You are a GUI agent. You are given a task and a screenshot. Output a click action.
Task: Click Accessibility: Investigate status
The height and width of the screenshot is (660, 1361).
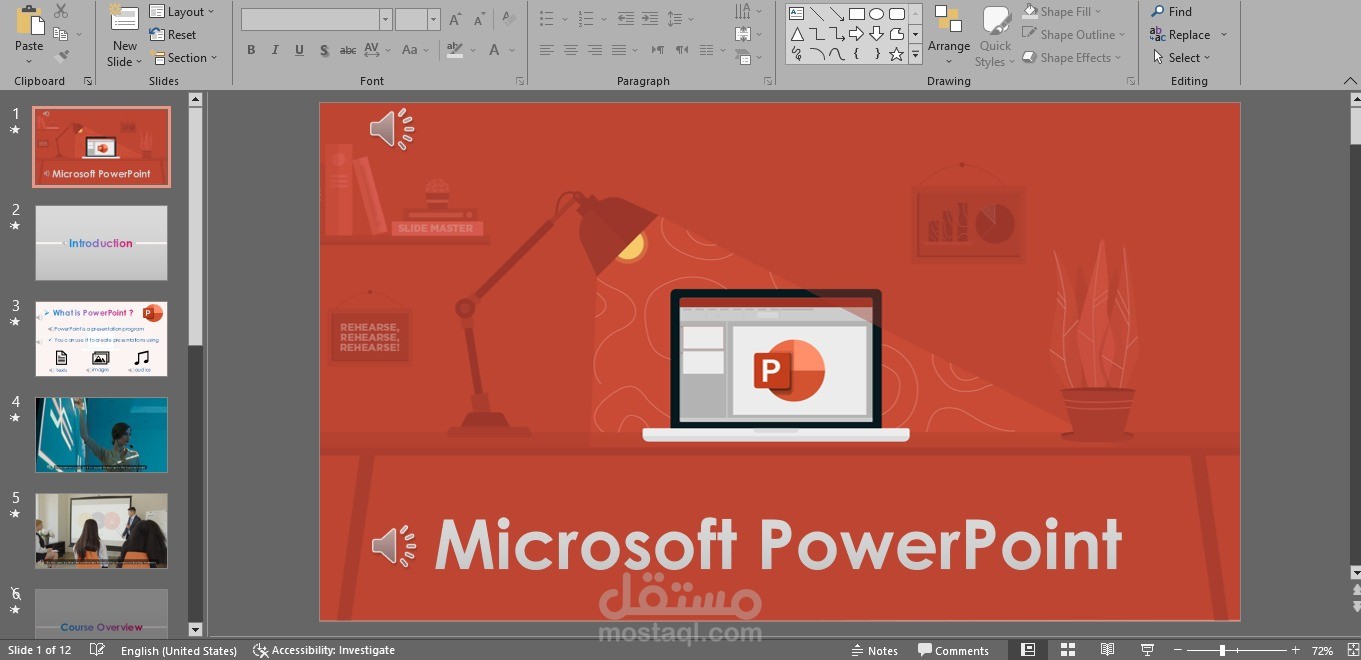(x=324, y=650)
